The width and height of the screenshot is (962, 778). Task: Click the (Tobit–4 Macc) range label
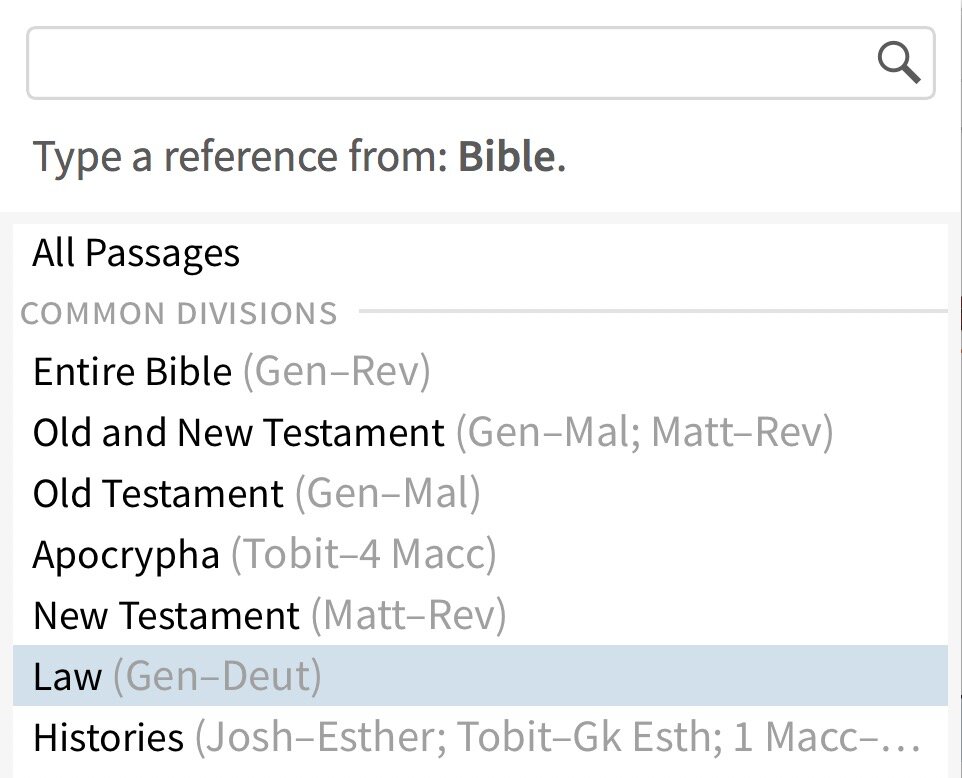(x=363, y=555)
